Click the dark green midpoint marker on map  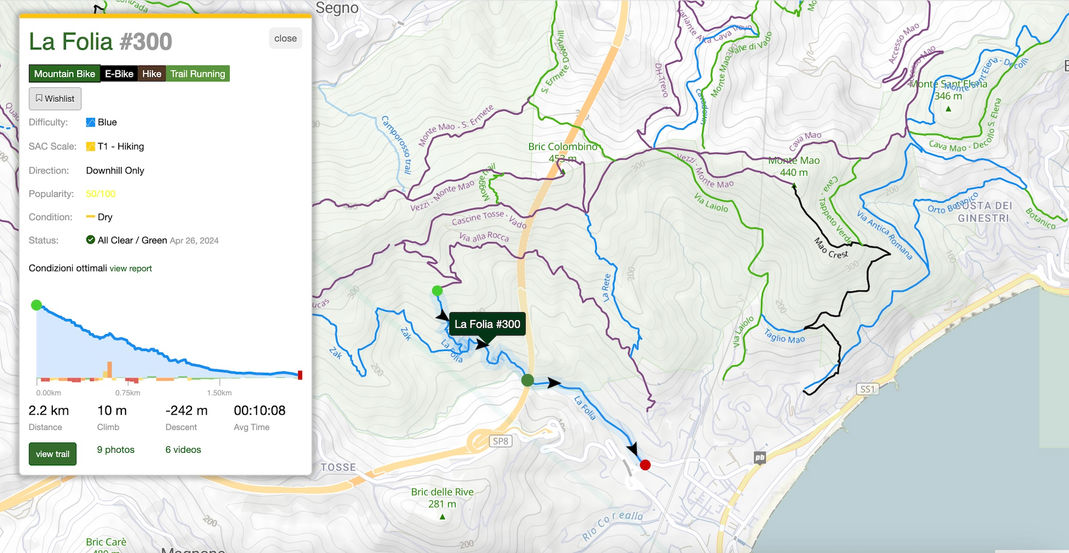[527, 380]
